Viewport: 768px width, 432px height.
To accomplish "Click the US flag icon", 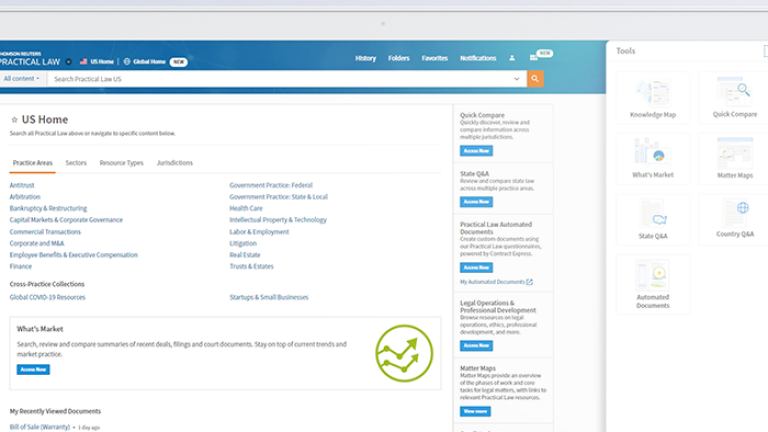I will [83, 62].
